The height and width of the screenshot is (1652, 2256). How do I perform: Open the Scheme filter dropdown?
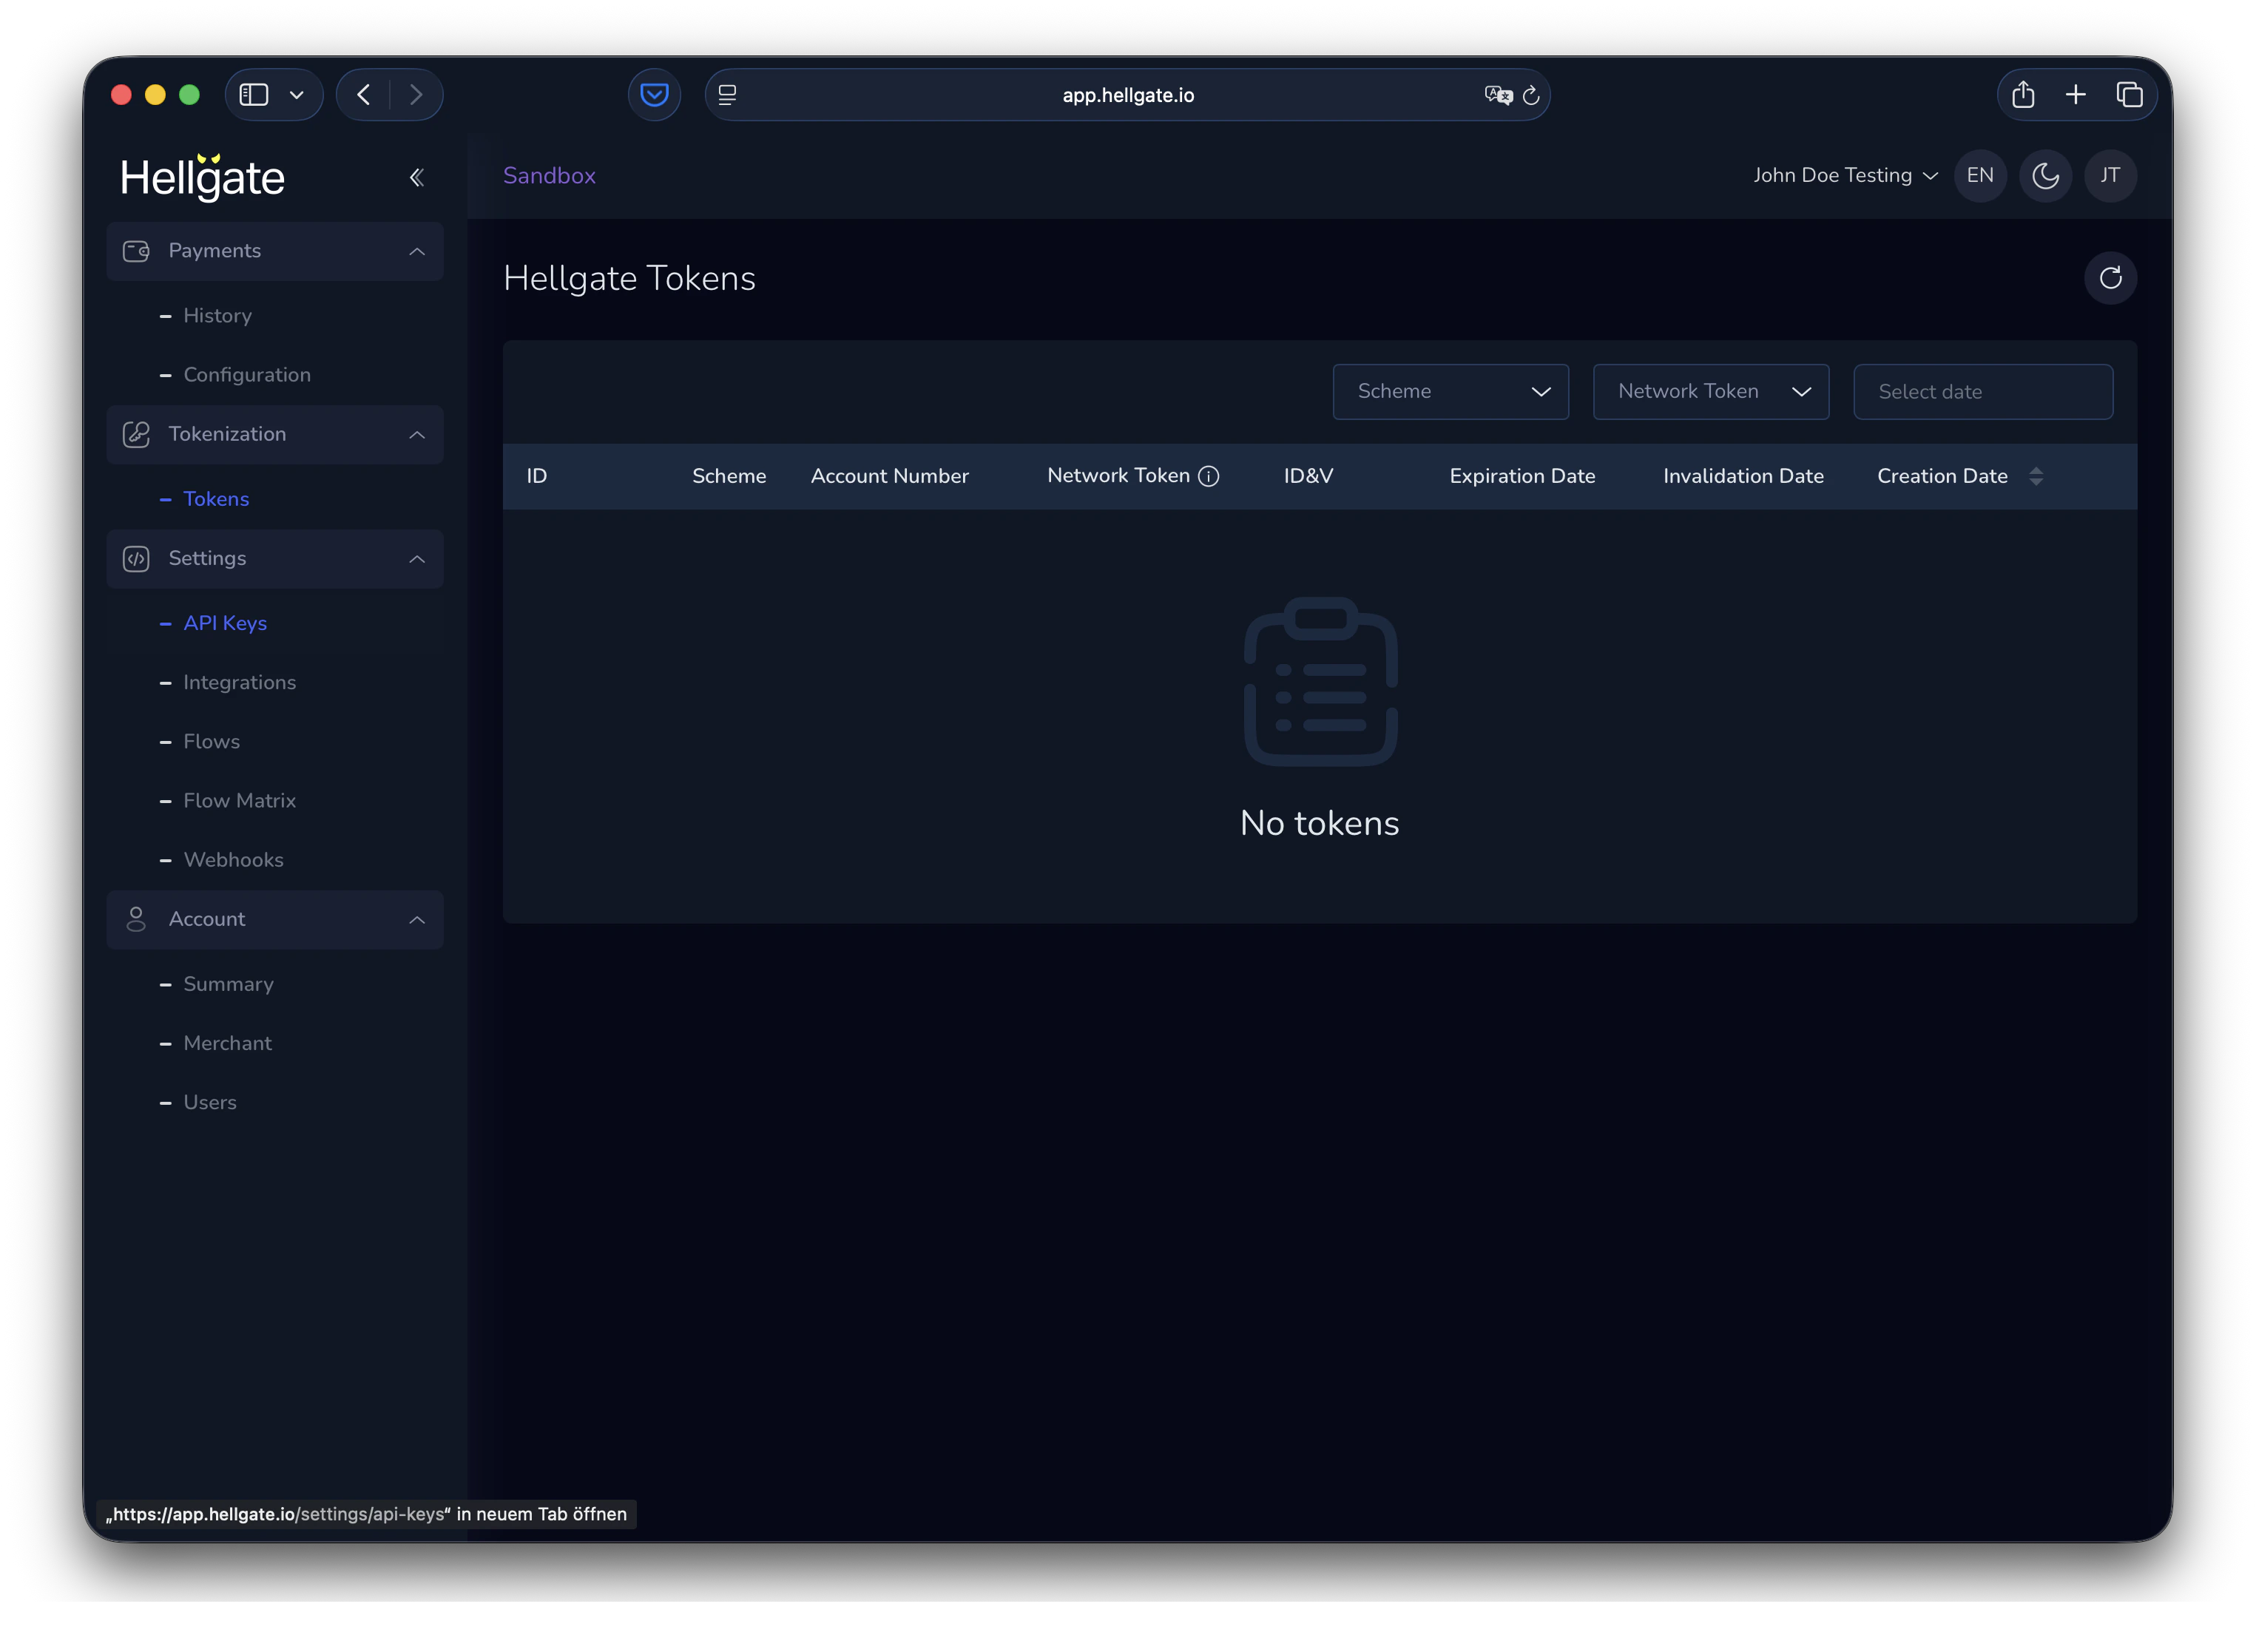point(1450,392)
